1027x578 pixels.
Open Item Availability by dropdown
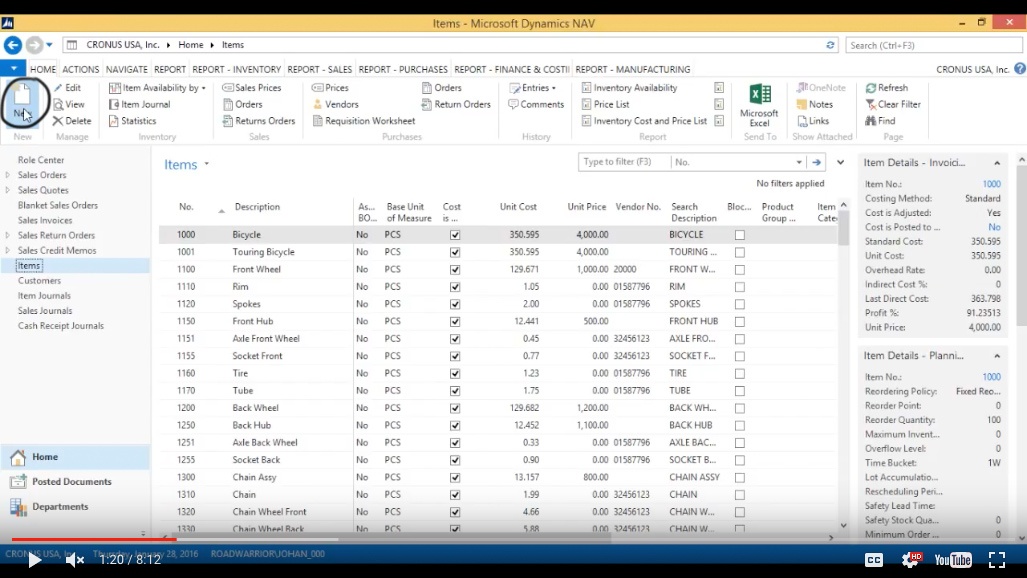click(x=157, y=88)
